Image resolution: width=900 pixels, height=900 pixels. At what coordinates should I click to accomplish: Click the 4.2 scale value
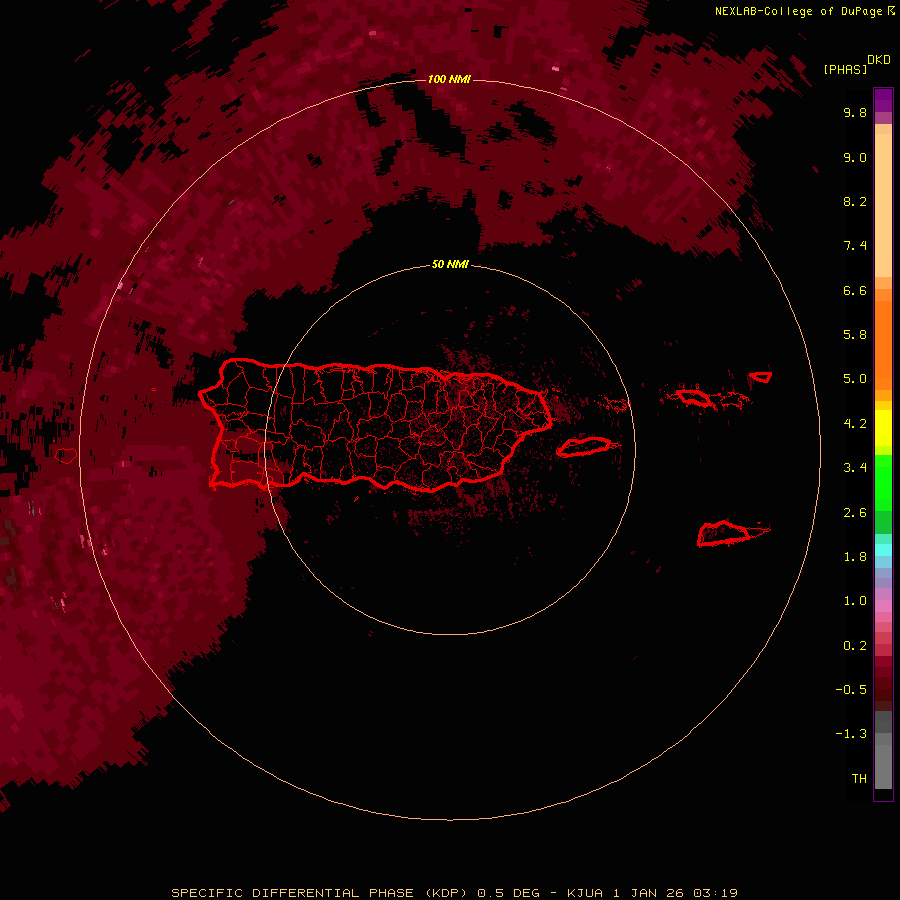click(855, 424)
